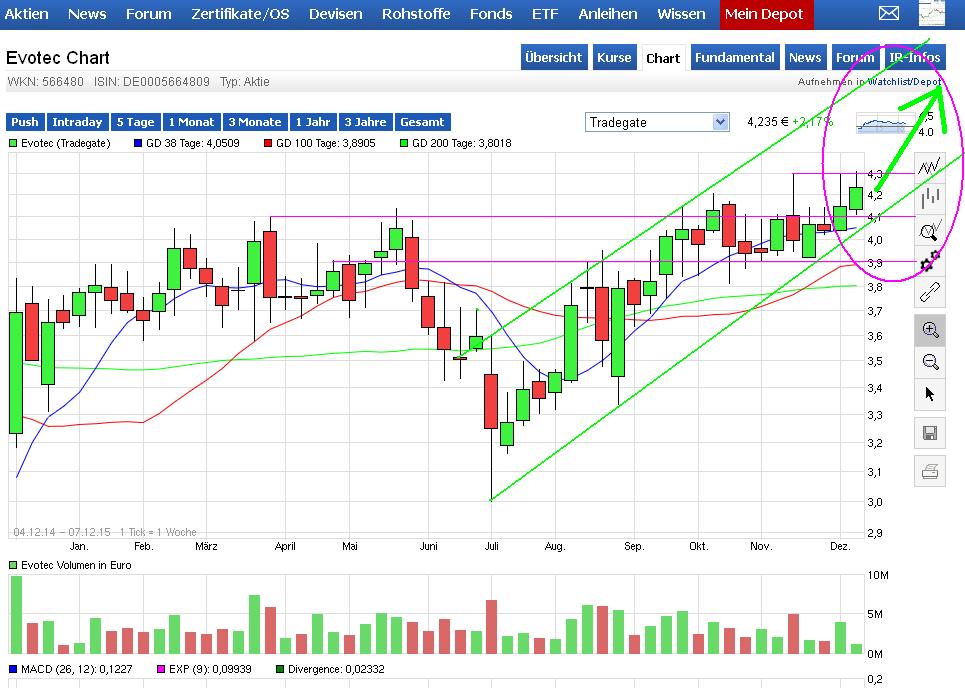Select the Chart tab
Screen dimensions: 965x688
click(x=663, y=58)
